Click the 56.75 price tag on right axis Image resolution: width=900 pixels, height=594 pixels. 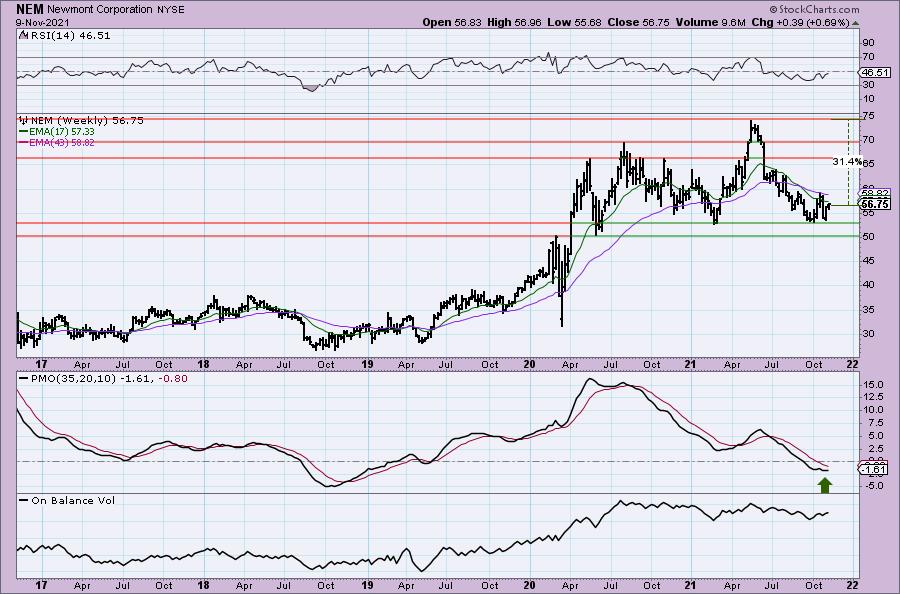tap(876, 204)
